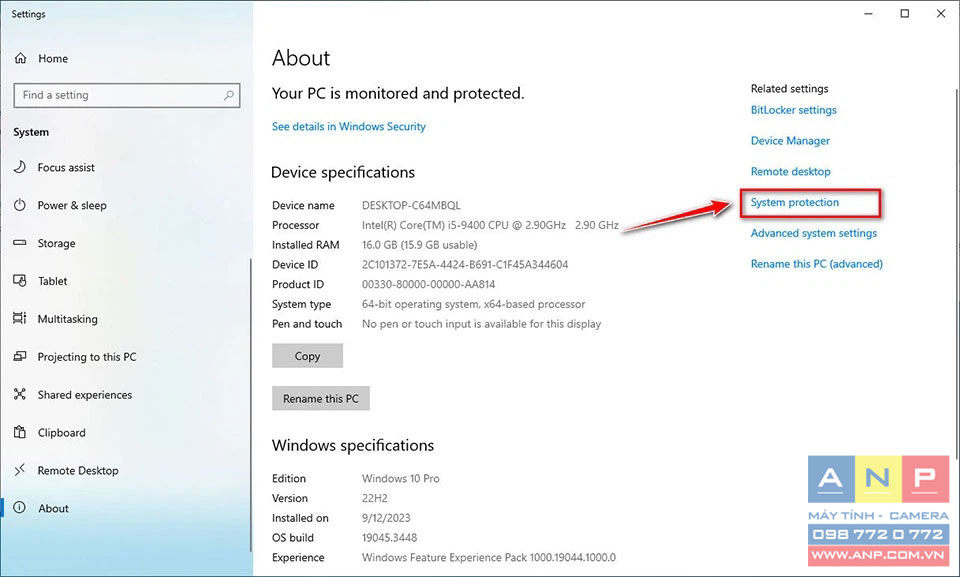Click device name DESKTOP-C64MBQL
960x577 pixels.
411,205
